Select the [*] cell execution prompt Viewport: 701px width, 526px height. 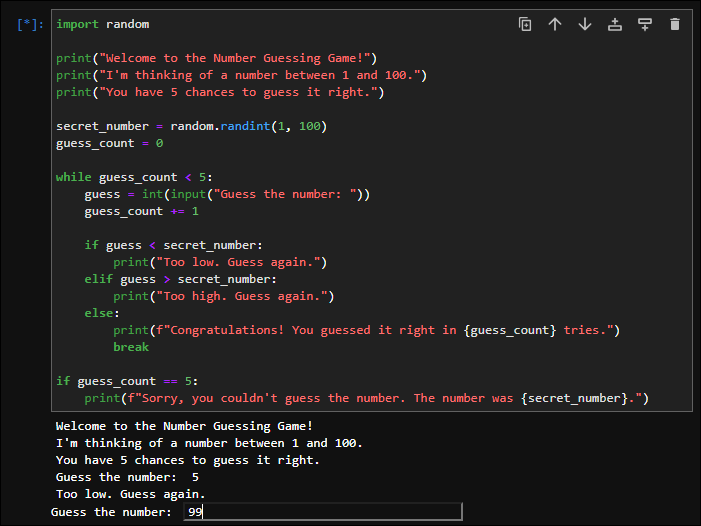coord(30,24)
